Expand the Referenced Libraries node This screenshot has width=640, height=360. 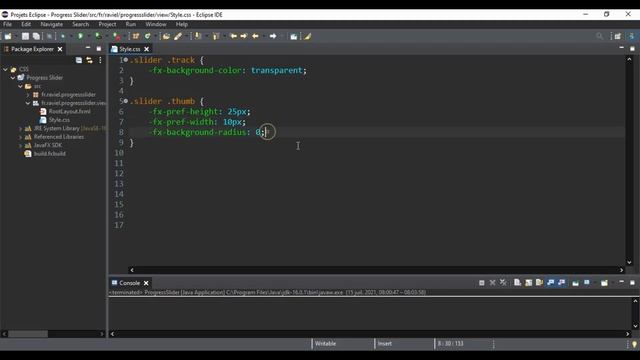(x=20, y=137)
